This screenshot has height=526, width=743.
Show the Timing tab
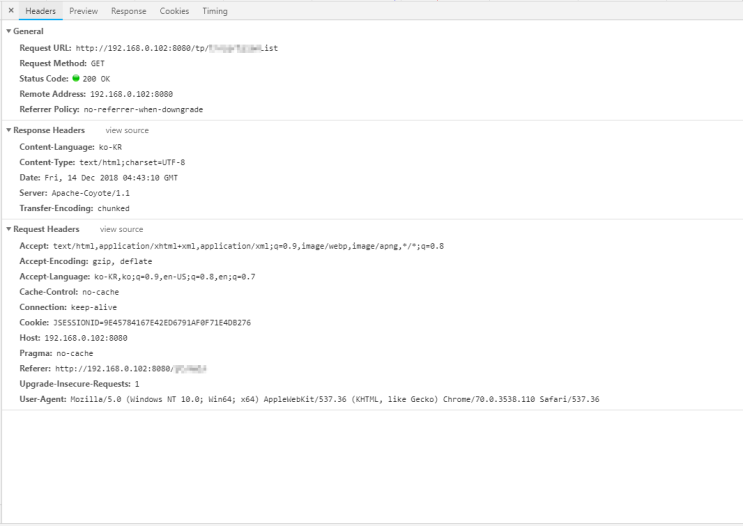[x=214, y=11]
